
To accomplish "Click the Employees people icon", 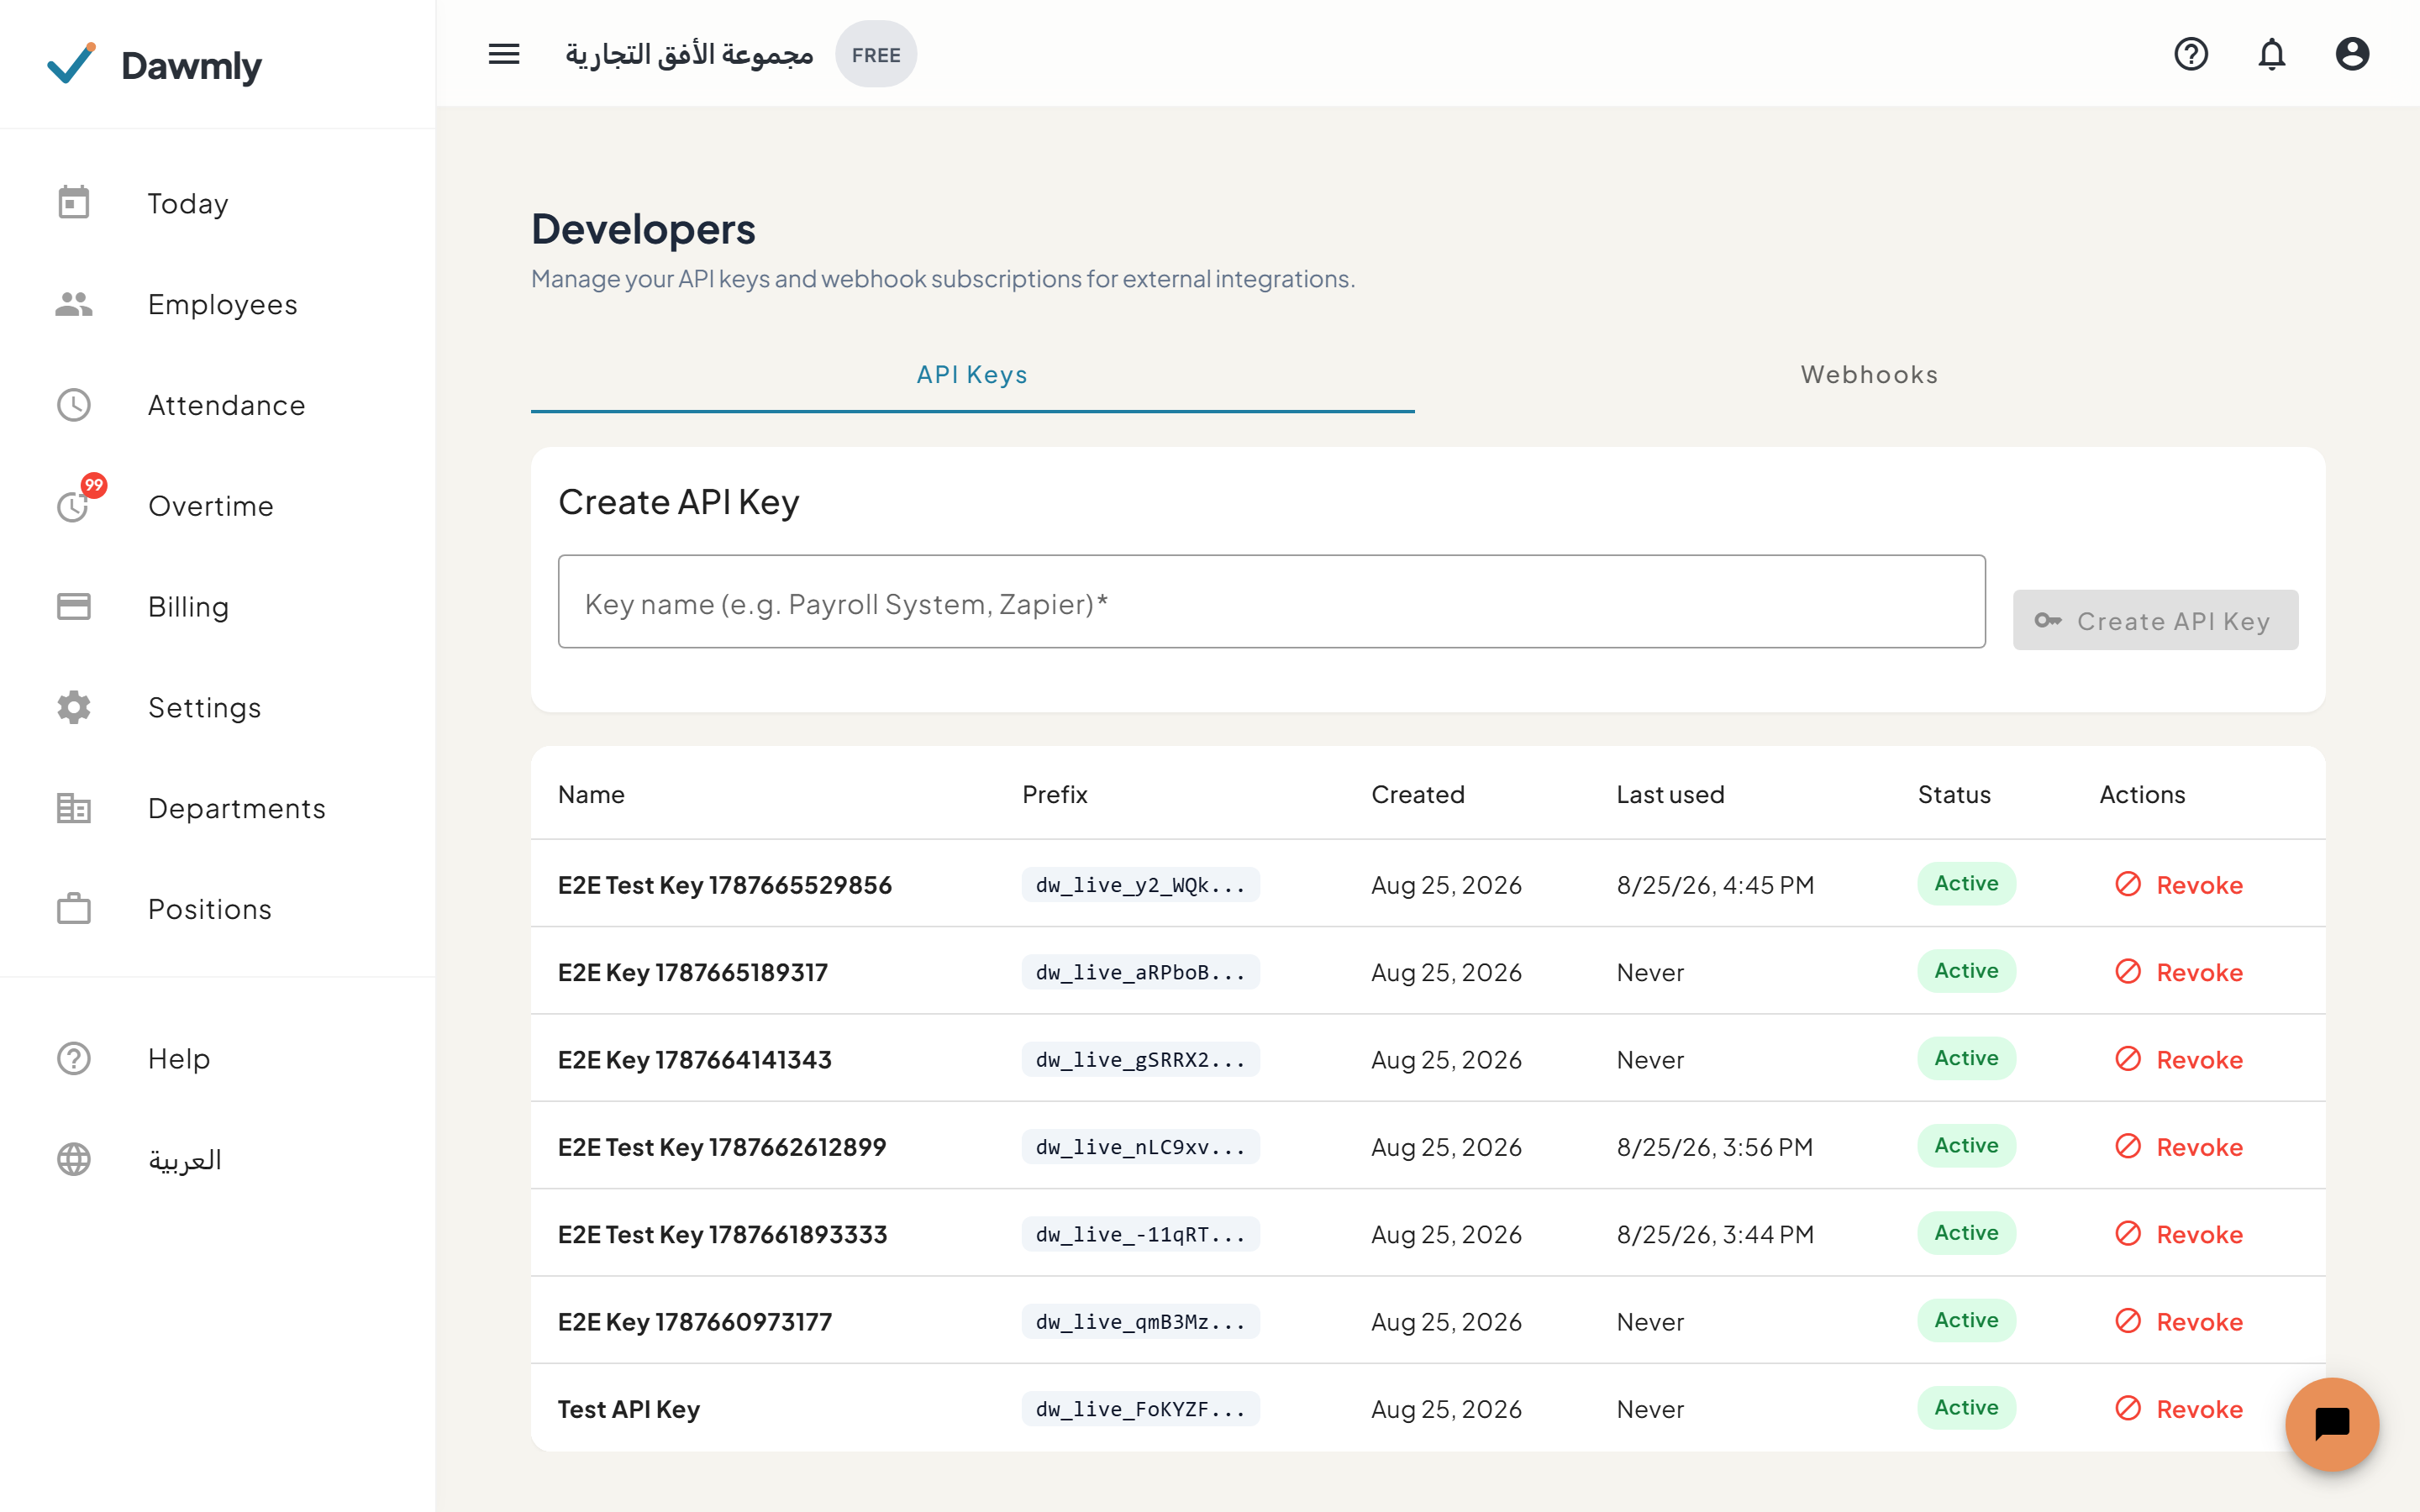I will point(74,304).
